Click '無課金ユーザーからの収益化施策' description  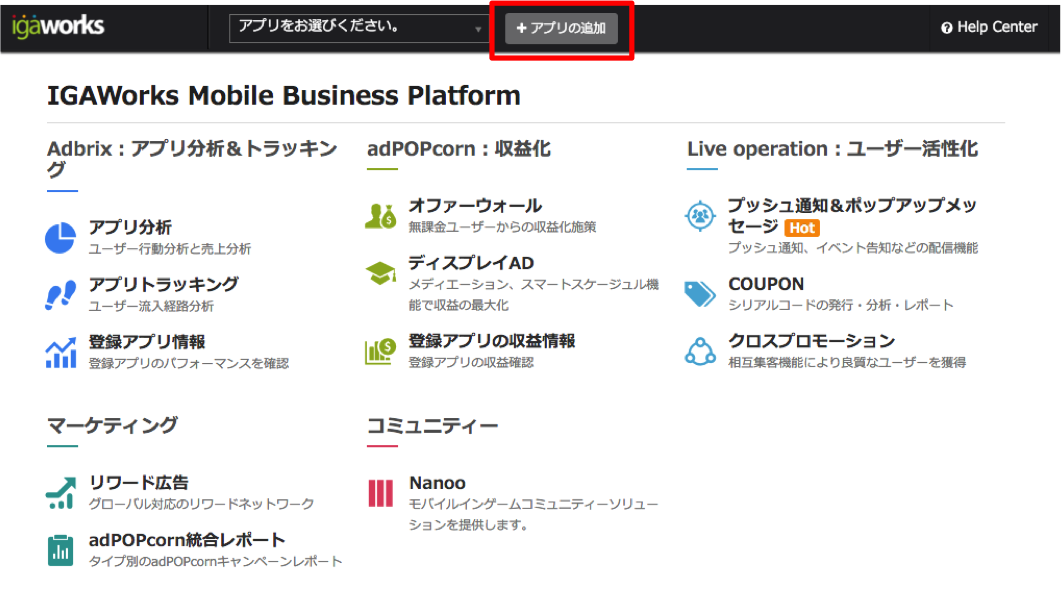click(x=502, y=227)
